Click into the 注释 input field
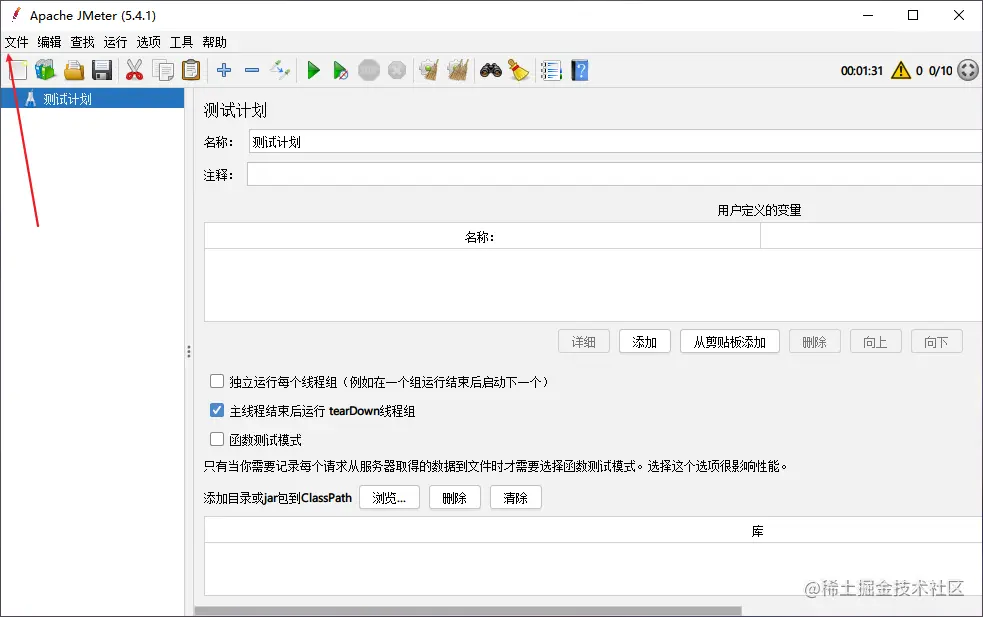The height and width of the screenshot is (617, 983). tap(614, 174)
